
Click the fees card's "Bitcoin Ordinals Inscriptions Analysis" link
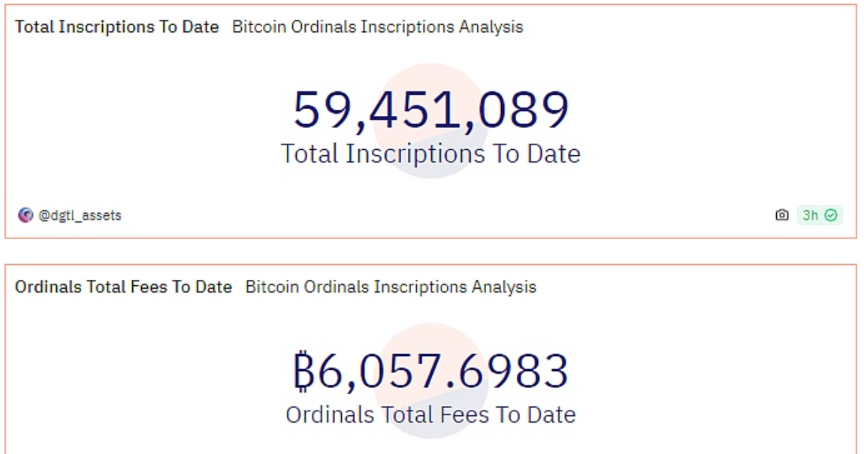pos(390,287)
